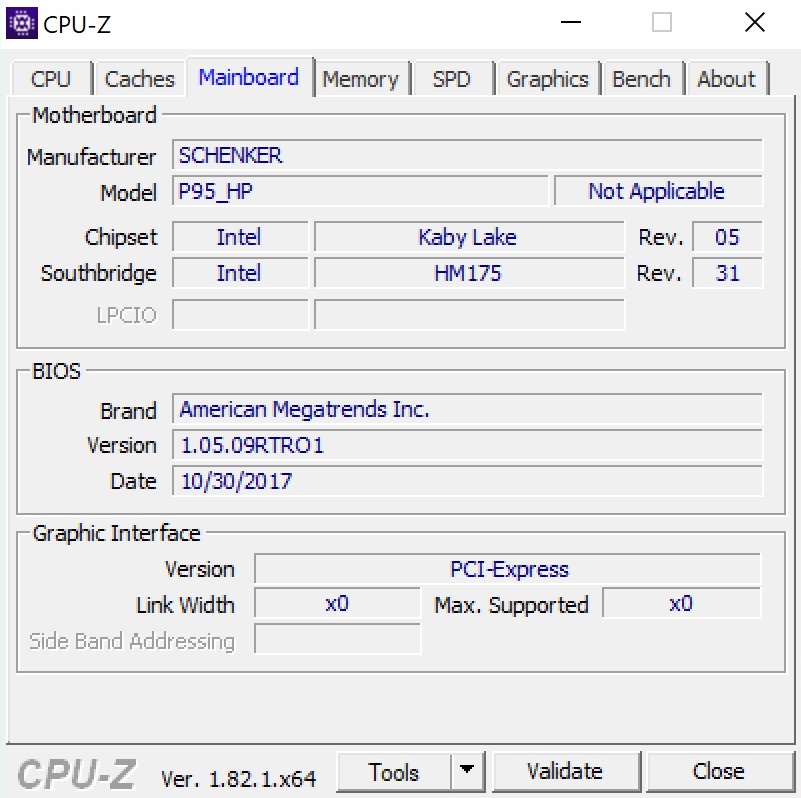The image size is (801, 798).
Task: Click the Not Applicable model revision field
Action: pos(658,191)
